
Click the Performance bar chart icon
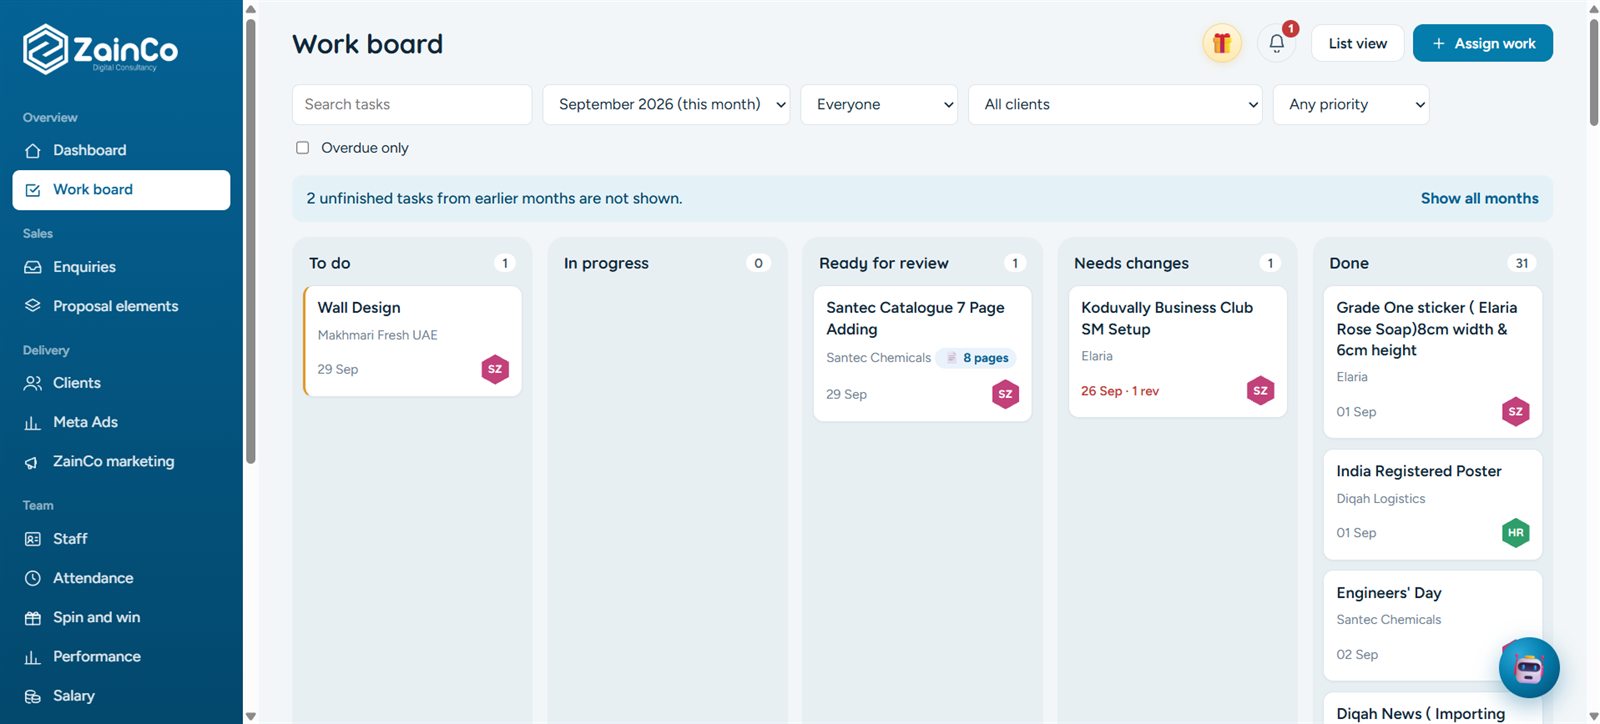pyautogui.click(x=33, y=657)
